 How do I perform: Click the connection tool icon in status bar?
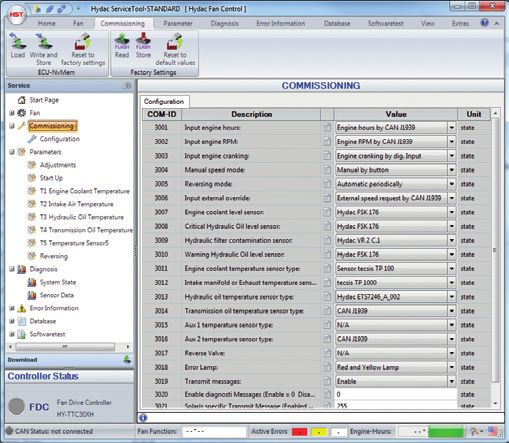476,431
